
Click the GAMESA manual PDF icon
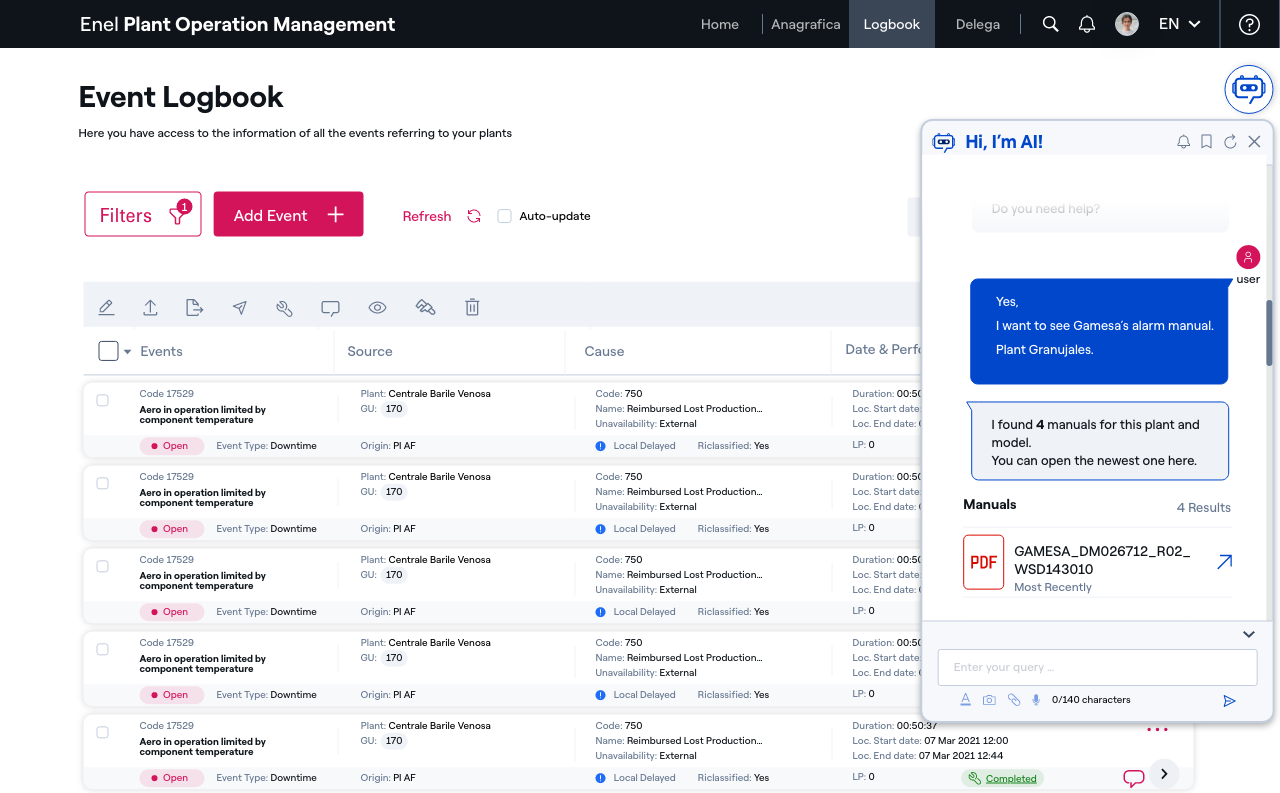pos(983,562)
